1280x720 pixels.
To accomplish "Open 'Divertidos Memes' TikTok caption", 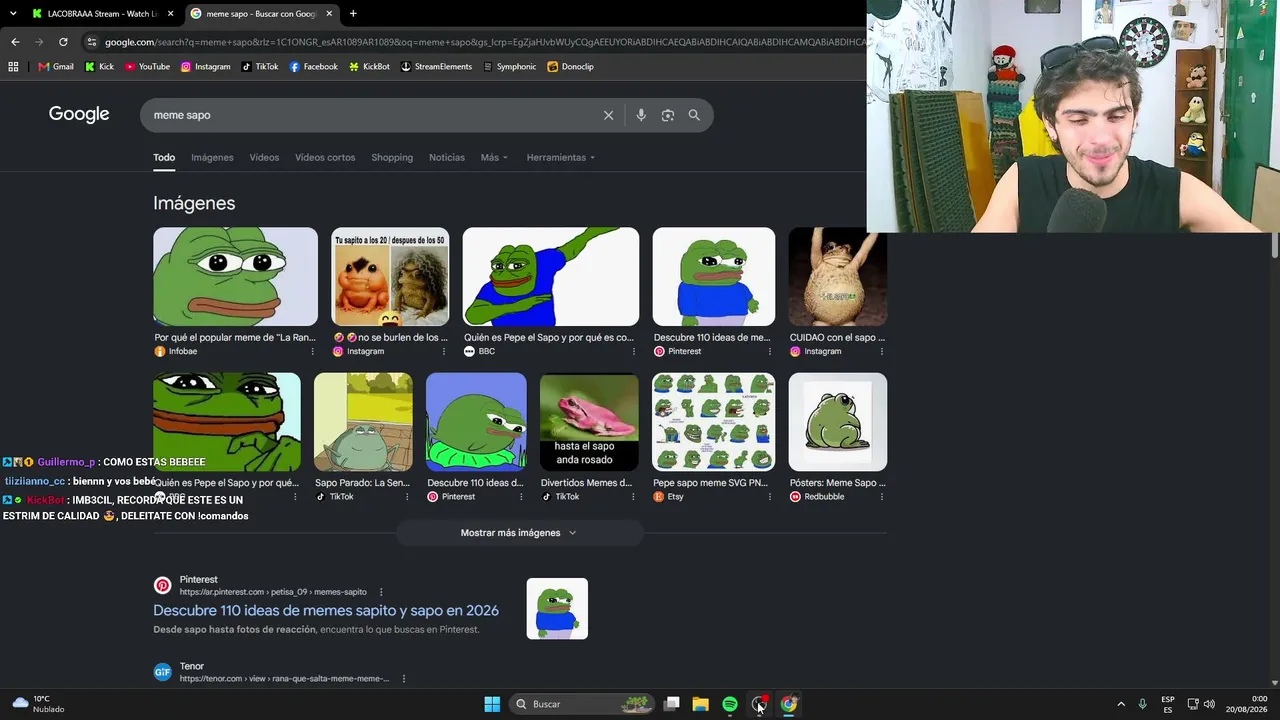I will (586, 483).
